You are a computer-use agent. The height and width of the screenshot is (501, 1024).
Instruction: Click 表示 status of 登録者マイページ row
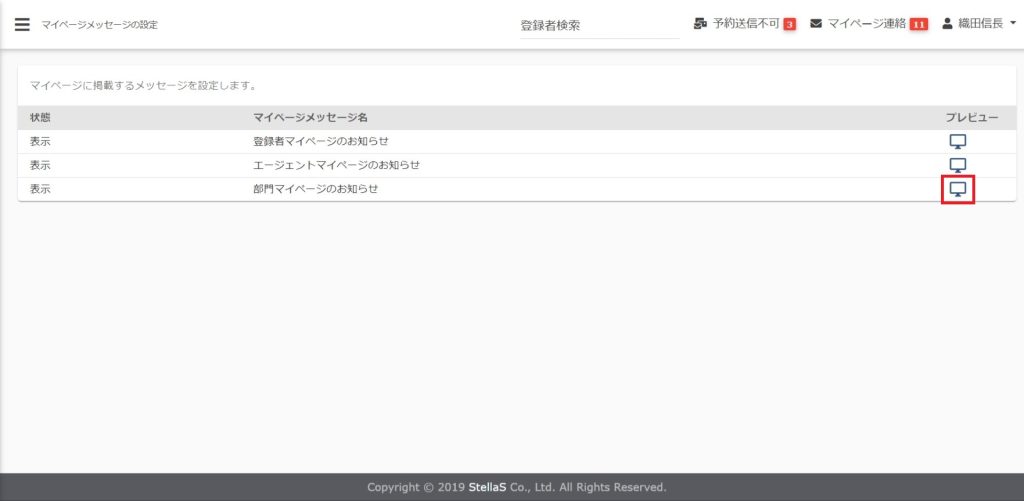point(40,141)
